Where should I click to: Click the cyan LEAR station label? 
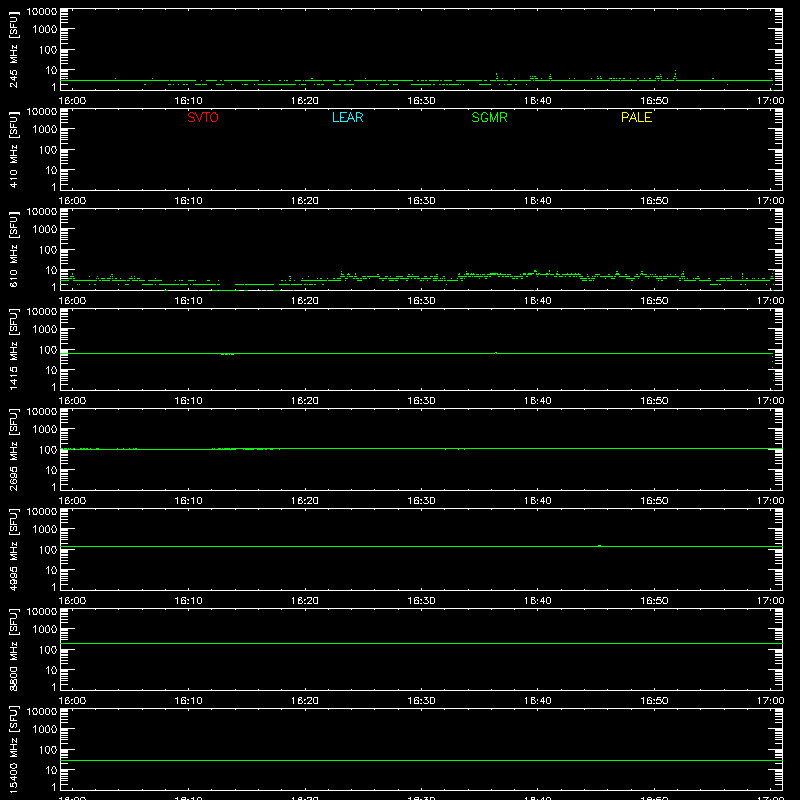[347, 117]
